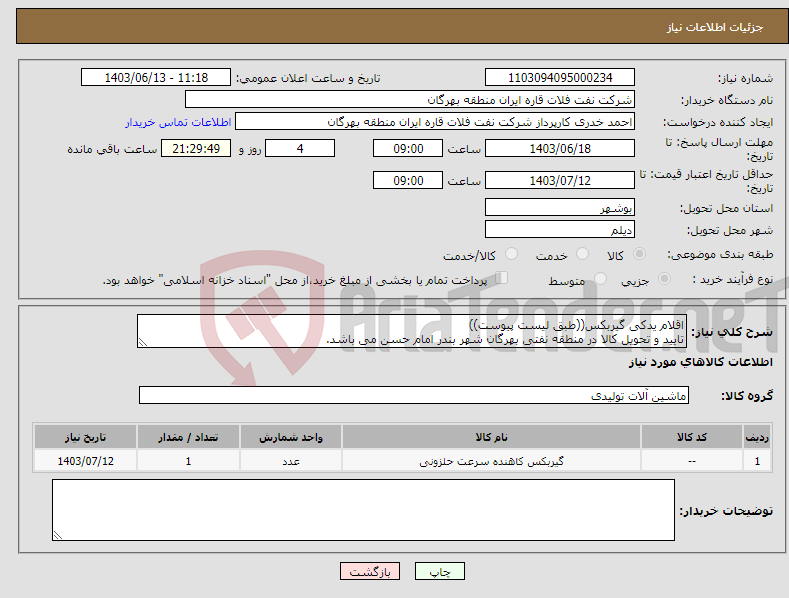This screenshot has width=789, height=598.
Task: Click the price validity time field 09:00
Action: (x=408, y=180)
